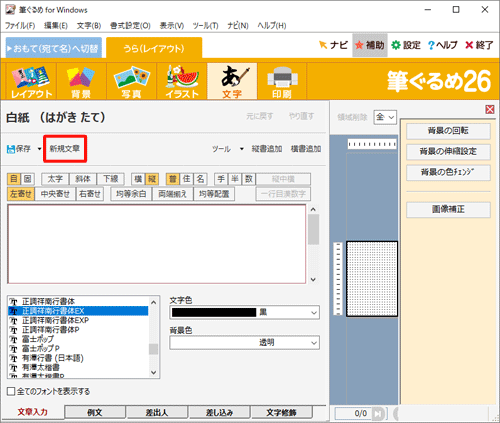This screenshot has height=423, width=500.
Task: Select the 文字 text category
Action: coord(232,82)
